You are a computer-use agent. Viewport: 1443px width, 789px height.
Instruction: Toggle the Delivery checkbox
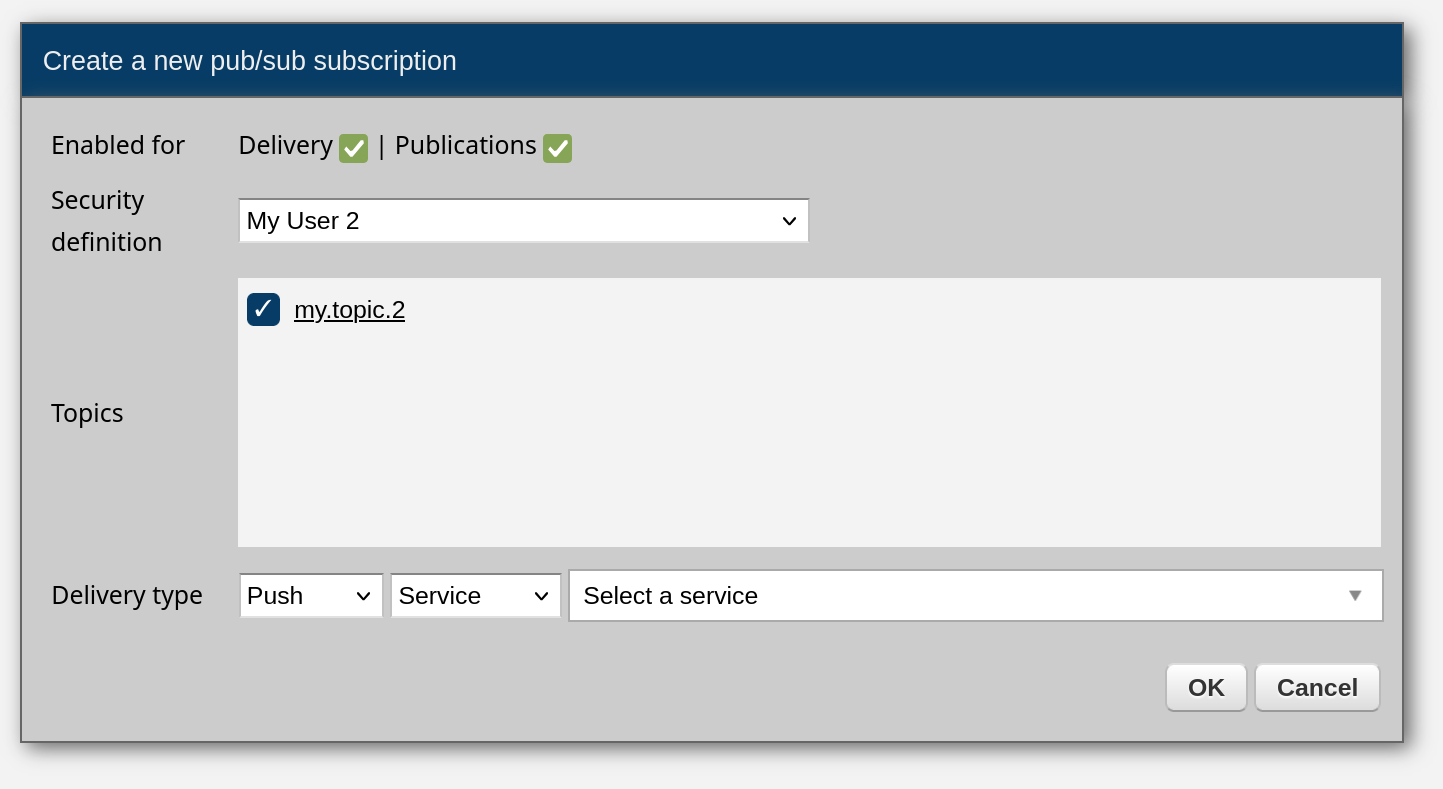tap(353, 148)
